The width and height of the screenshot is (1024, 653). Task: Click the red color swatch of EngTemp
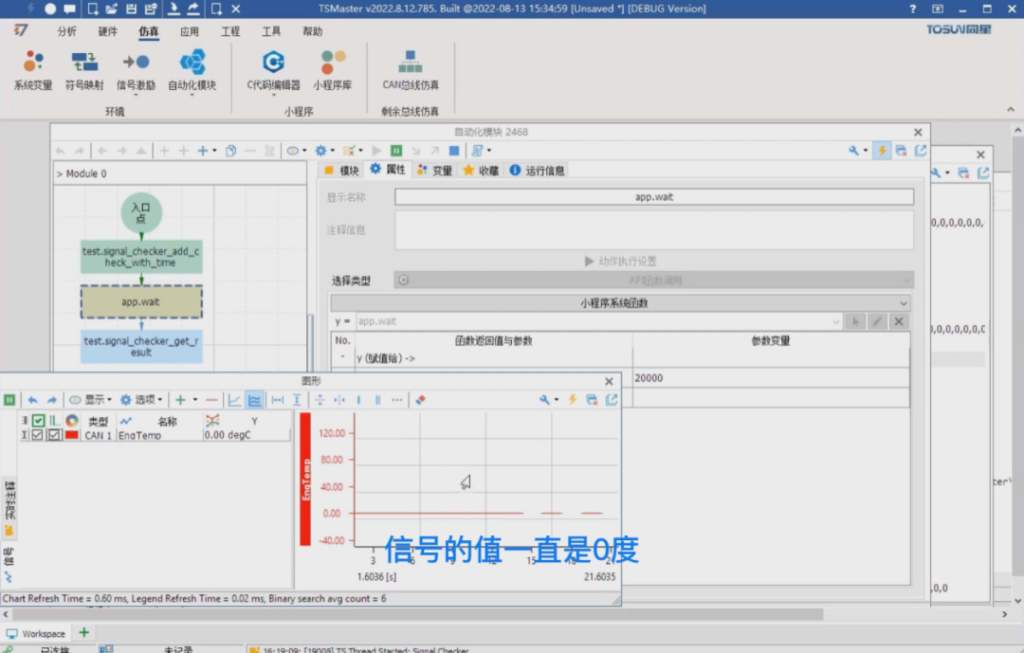click(72, 435)
